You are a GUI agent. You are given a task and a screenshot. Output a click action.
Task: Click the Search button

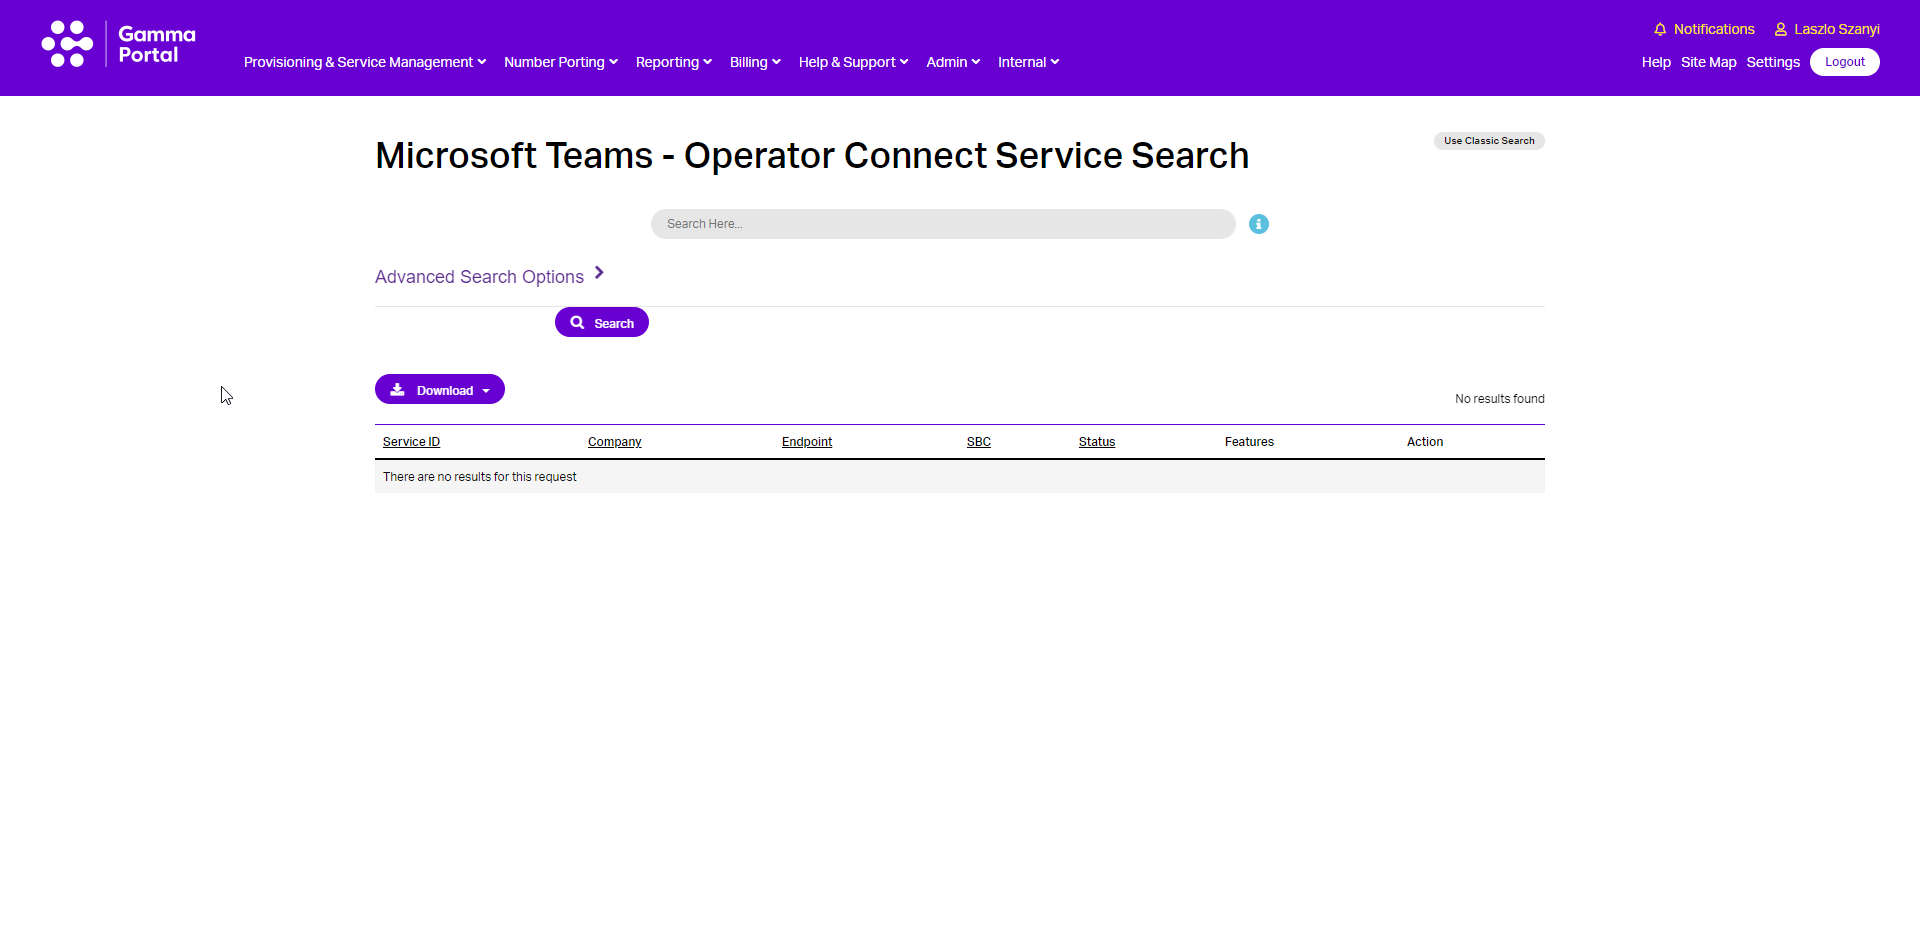tap(602, 322)
